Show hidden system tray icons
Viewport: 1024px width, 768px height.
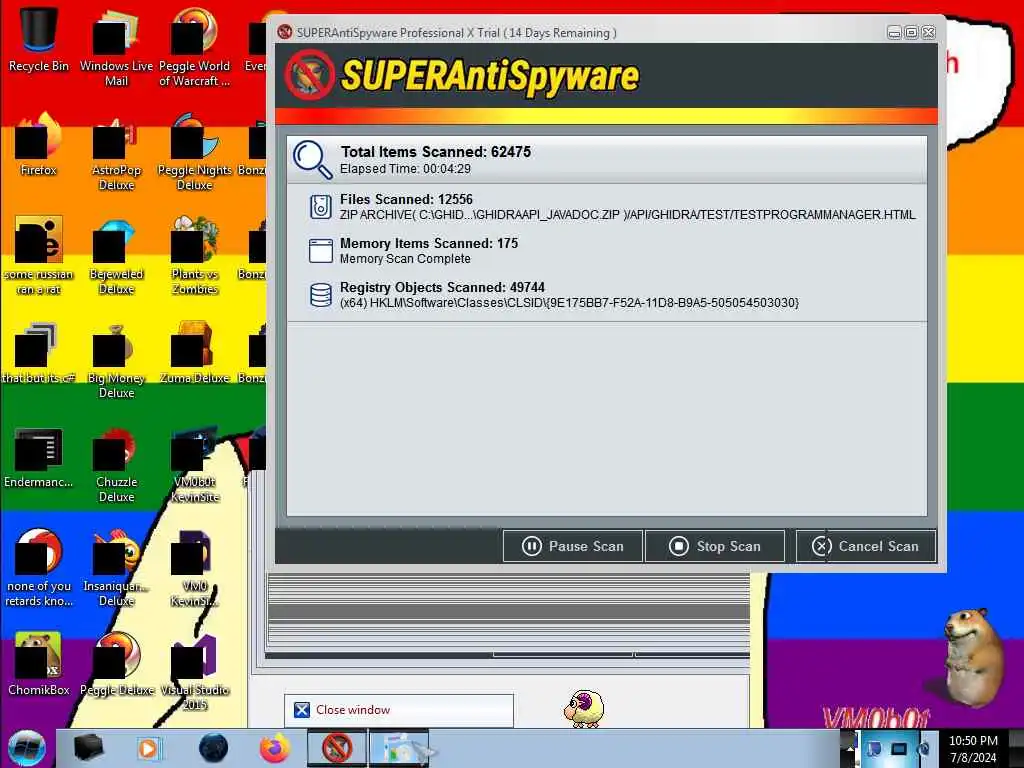(850, 748)
